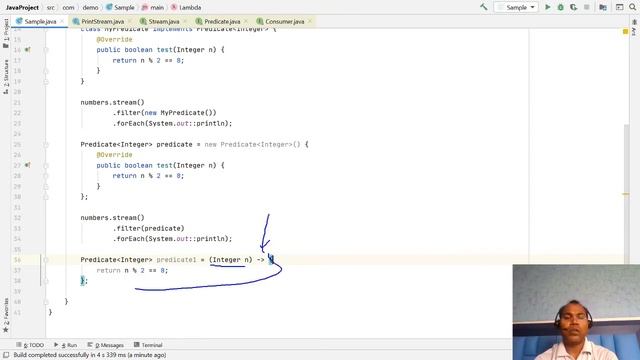The image size is (640, 360).
Task: Open Search Everywhere magnifier icon
Action: click(x=632, y=7)
